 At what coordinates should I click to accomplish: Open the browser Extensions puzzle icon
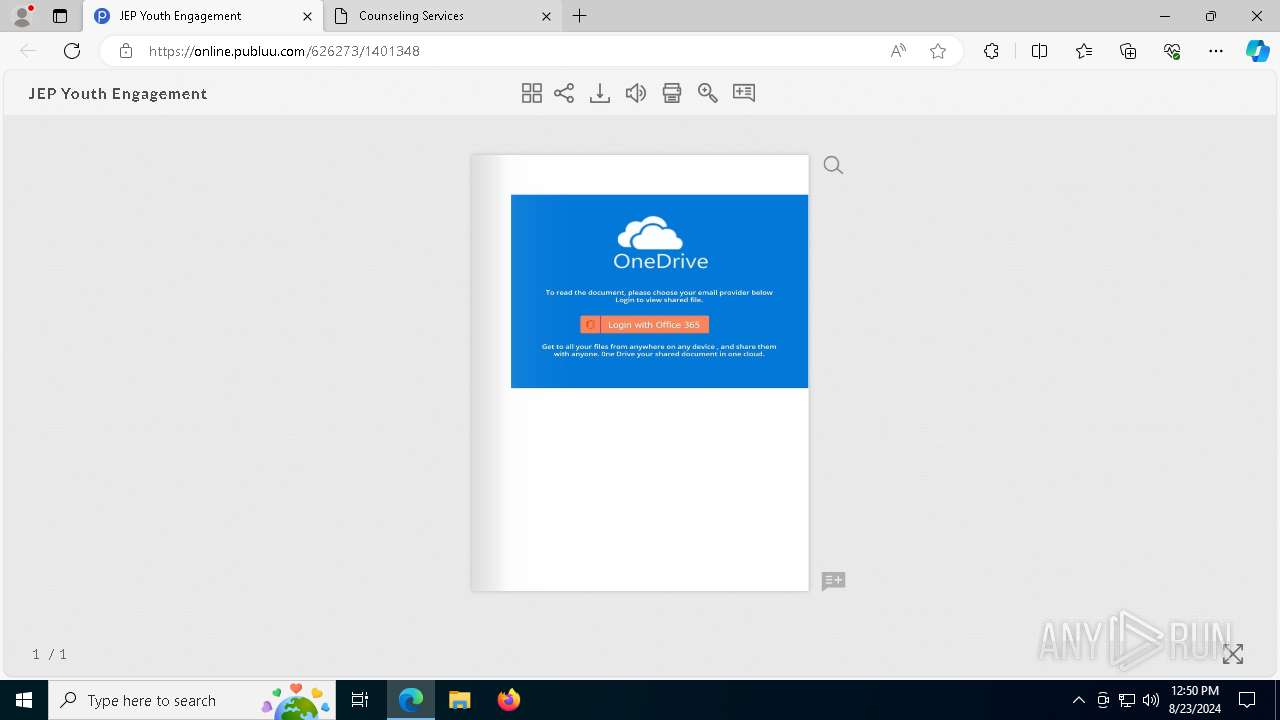click(991, 51)
